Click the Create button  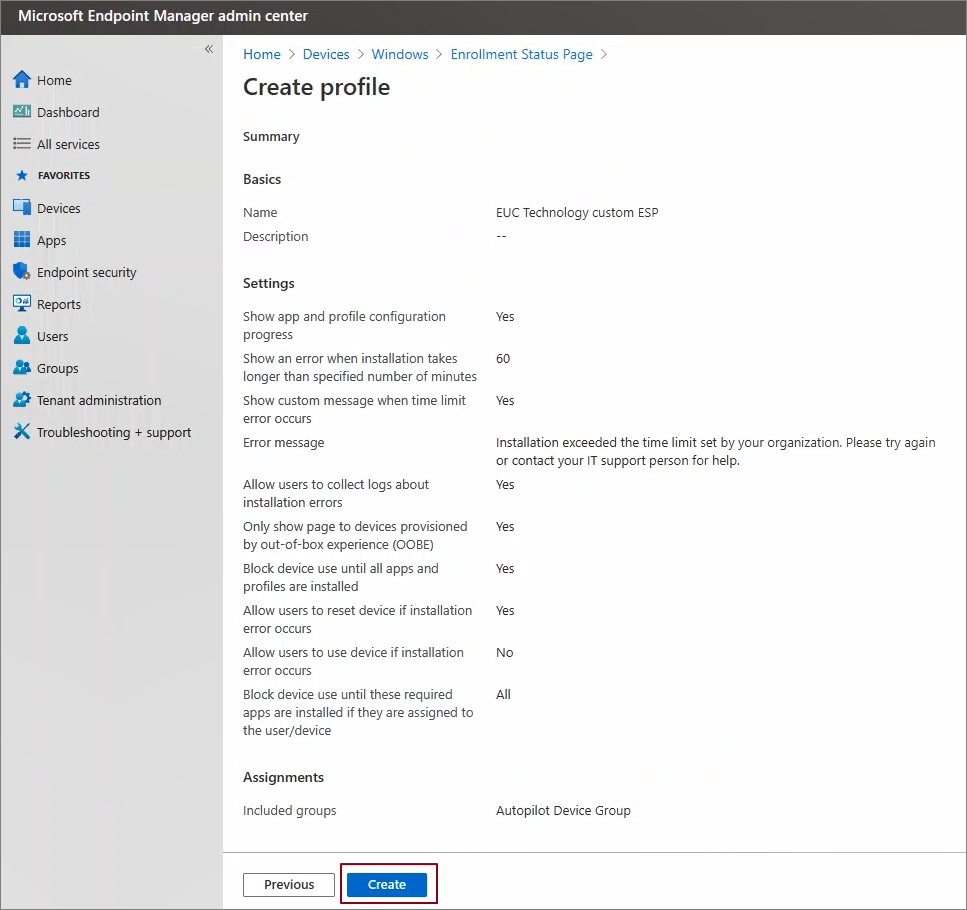pos(387,884)
